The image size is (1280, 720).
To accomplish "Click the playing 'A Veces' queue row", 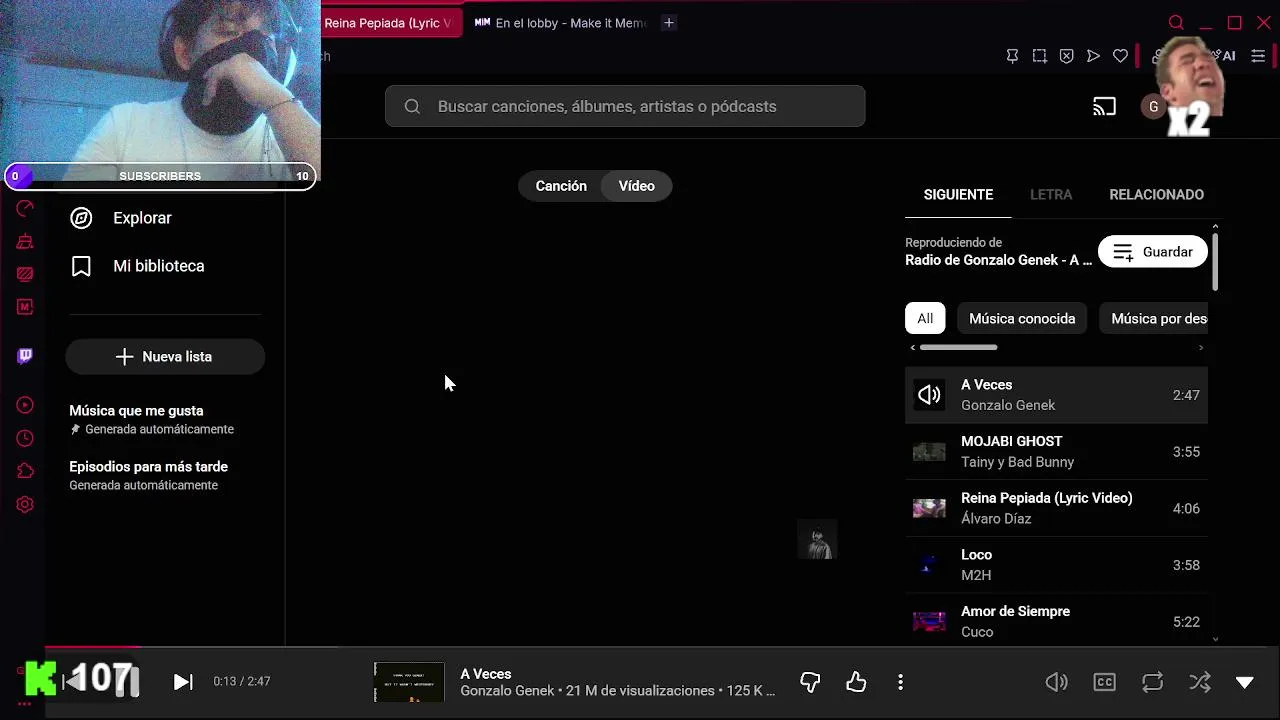I will [1056, 395].
